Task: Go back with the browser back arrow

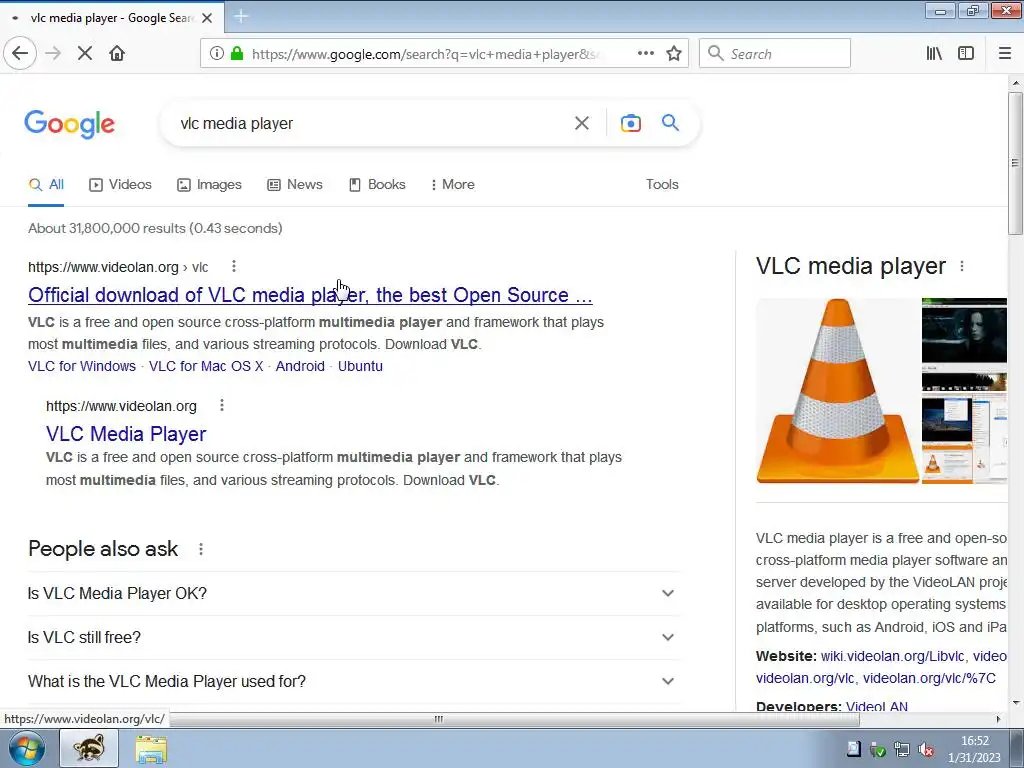Action: coord(20,54)
